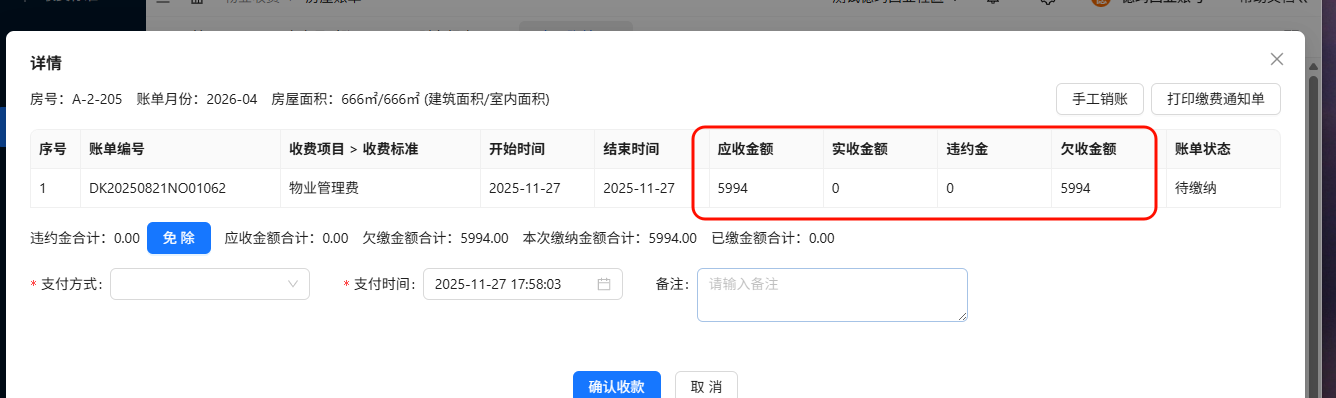Click the 取消 button
The image size is (1336, 398).
[x=707, y=387]
